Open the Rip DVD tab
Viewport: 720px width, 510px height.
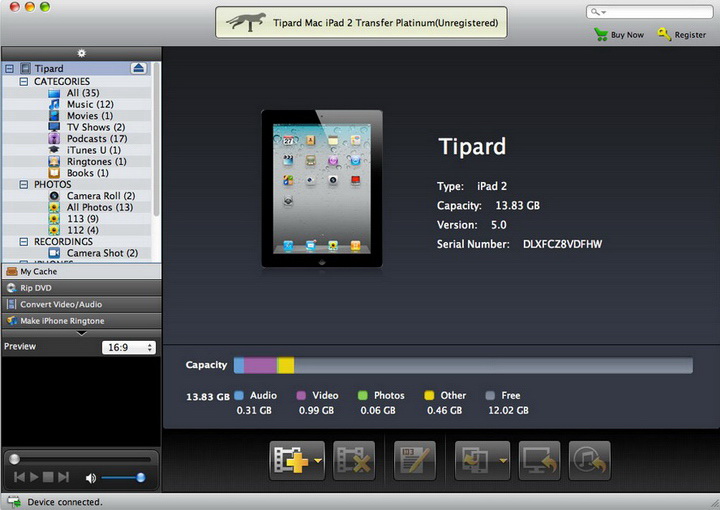(81, 288)
